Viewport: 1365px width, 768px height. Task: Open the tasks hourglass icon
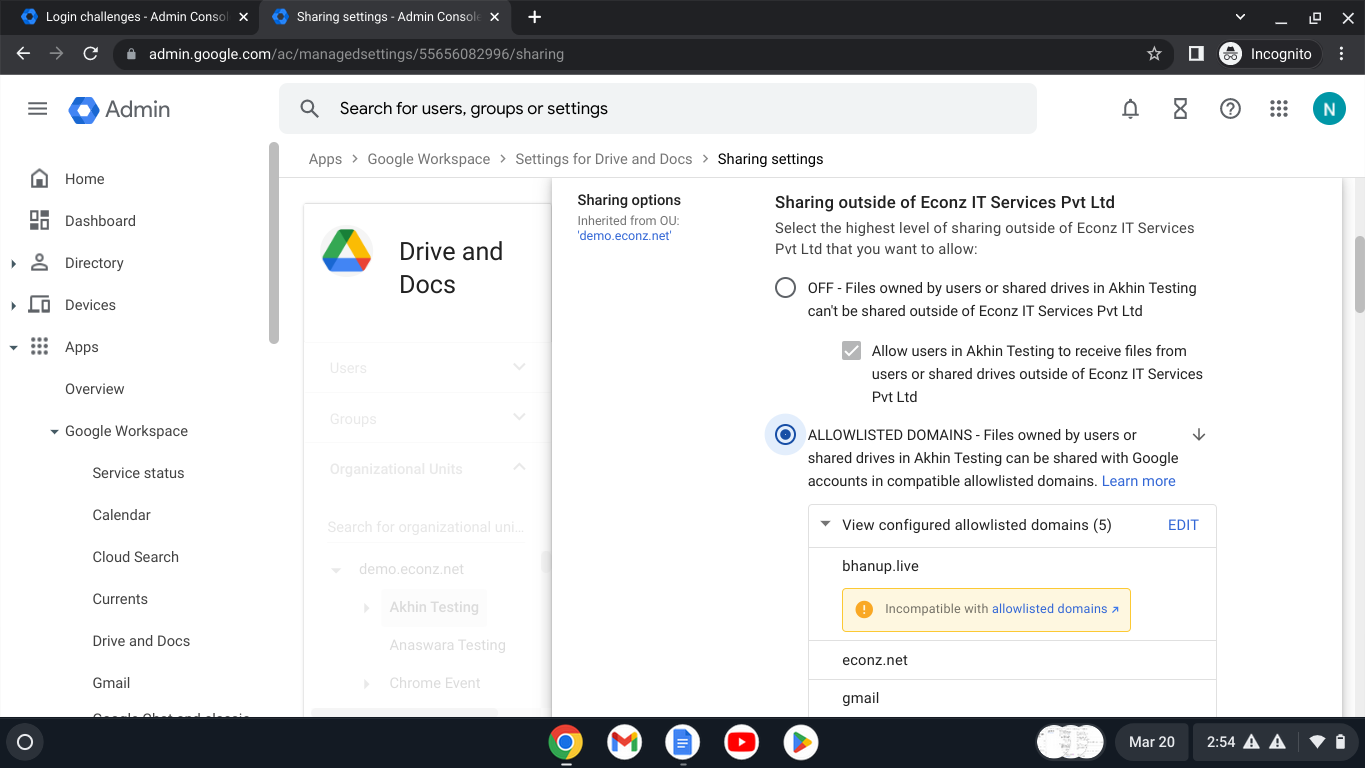coord(1180,109)
